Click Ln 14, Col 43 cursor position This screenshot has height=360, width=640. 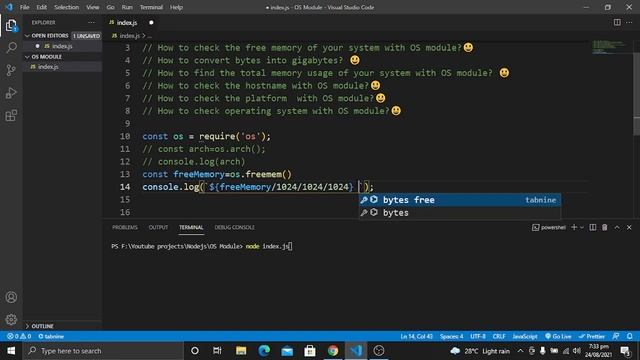pyautogui.click(x=416, y=336)
